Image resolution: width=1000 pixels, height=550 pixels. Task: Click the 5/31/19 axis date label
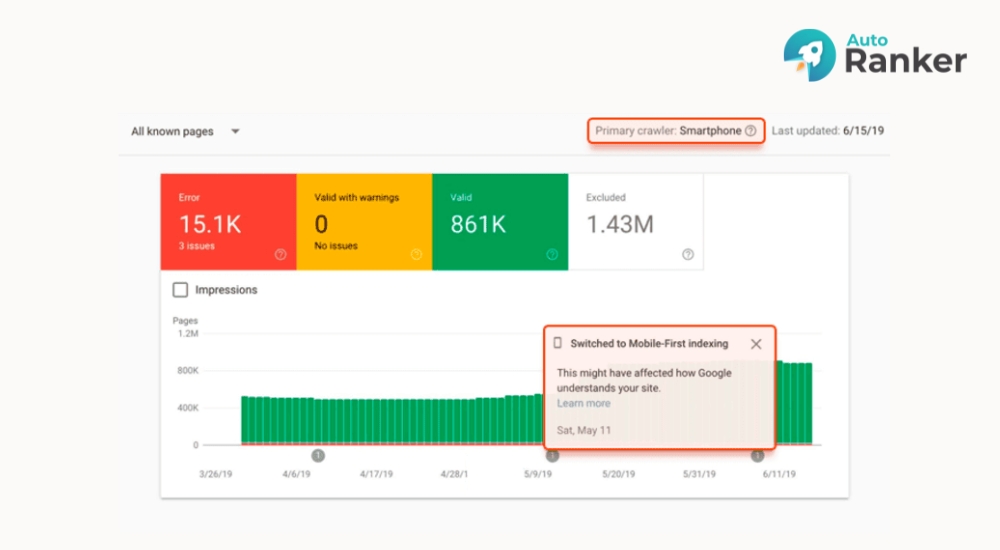point(699,474)
